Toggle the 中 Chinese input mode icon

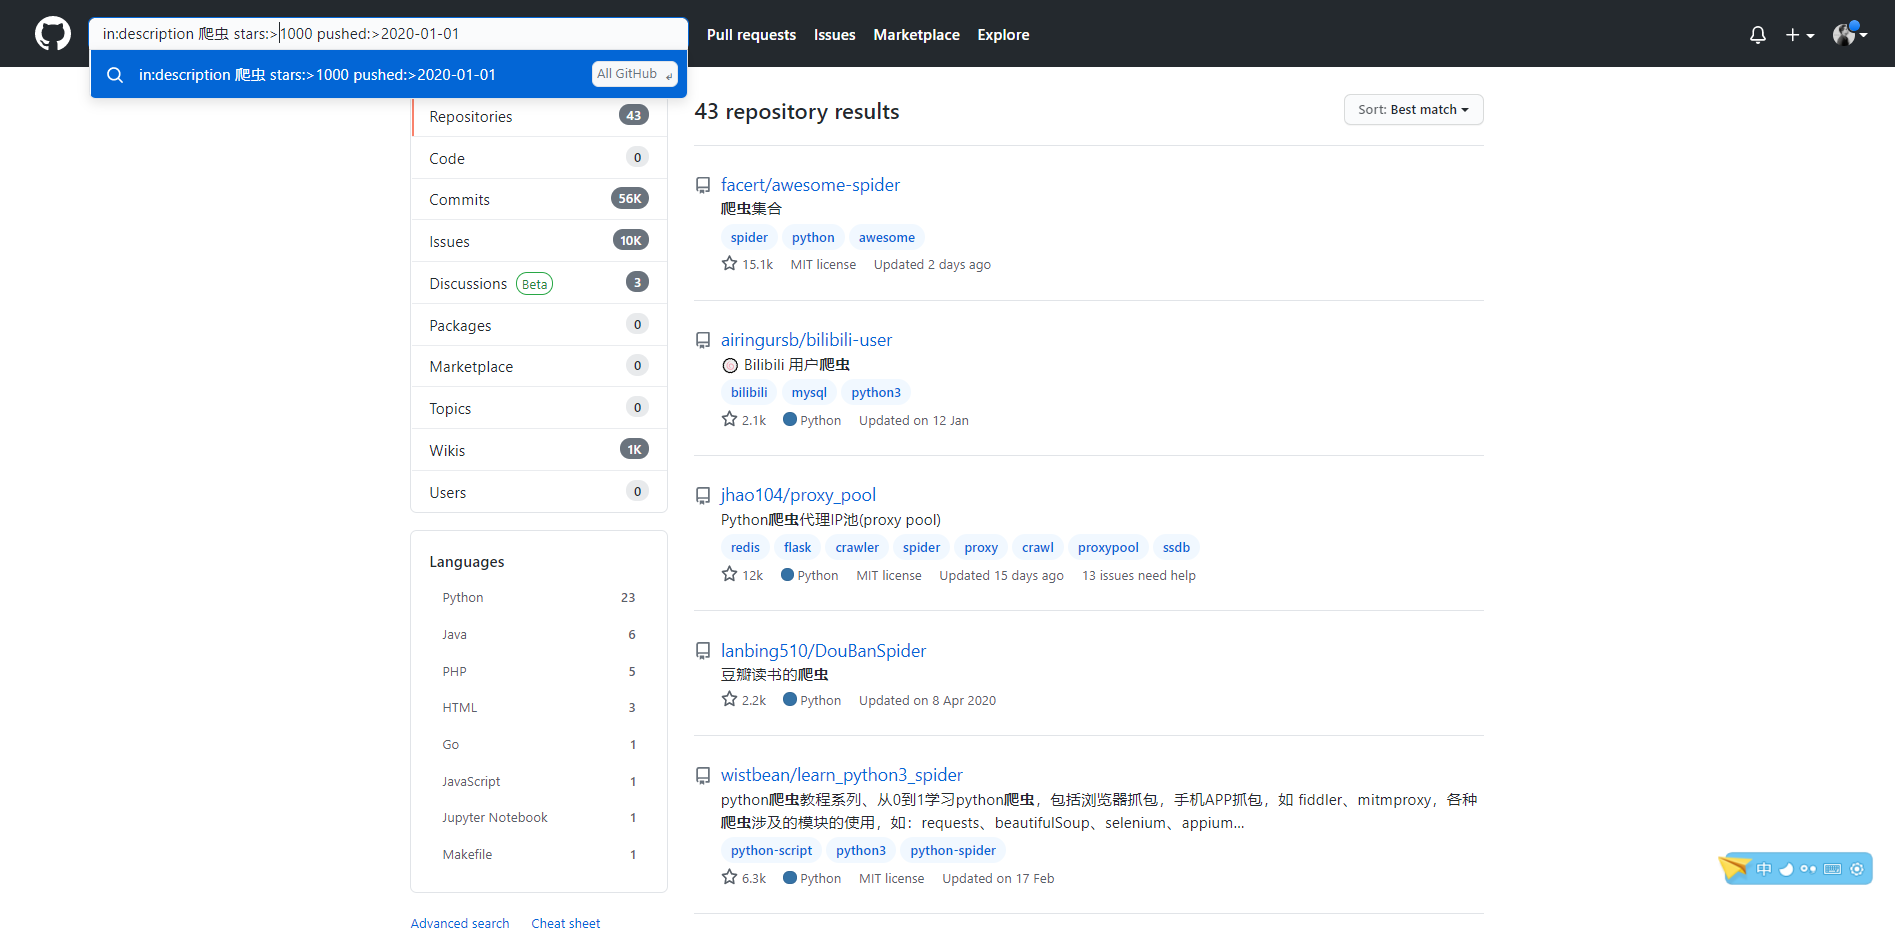click(1764, 869)
